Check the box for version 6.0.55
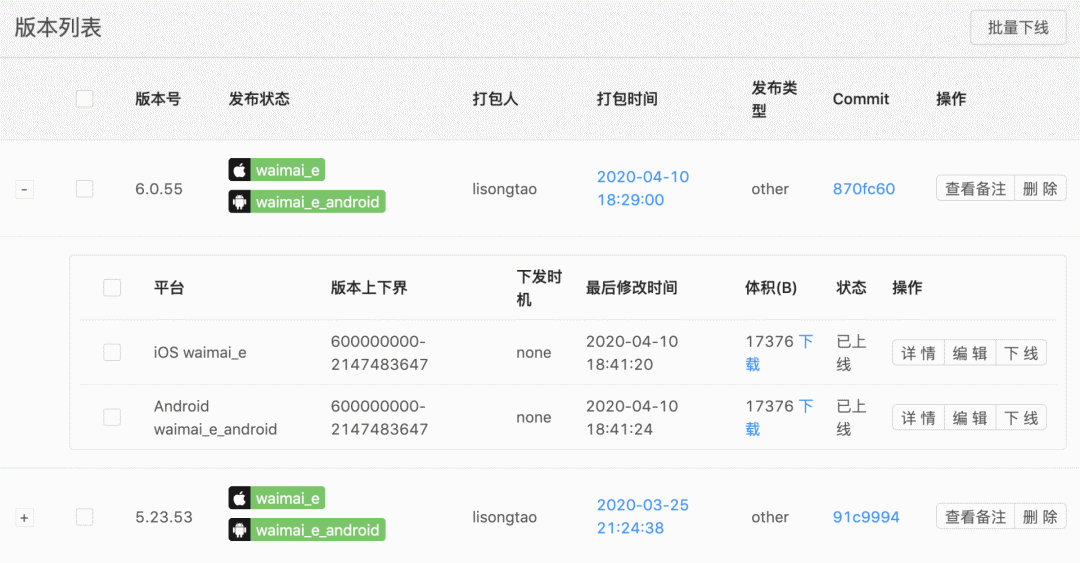Screen dimensions: 1080x563 point(85,189)
